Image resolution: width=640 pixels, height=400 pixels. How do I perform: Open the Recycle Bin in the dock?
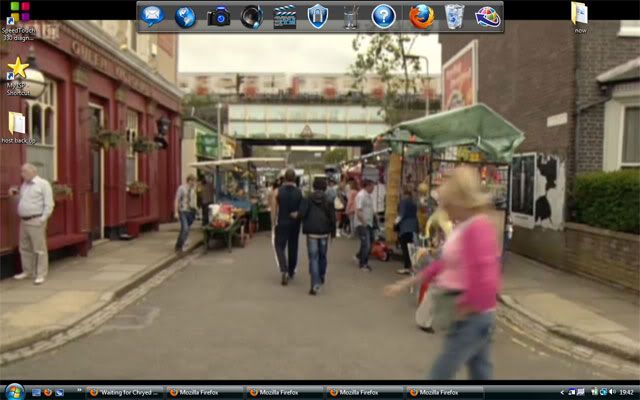click(454, 16)
